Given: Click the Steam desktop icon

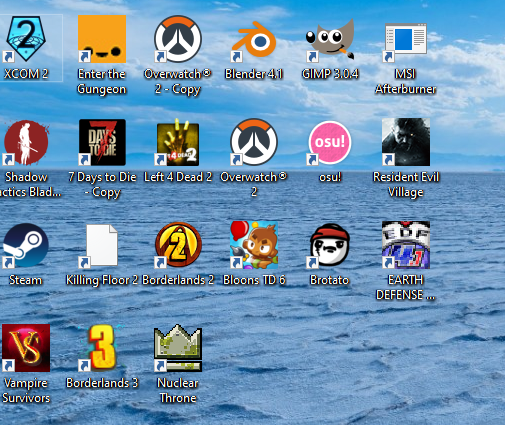Looking at the screenshot, I should tap(26, 245).
